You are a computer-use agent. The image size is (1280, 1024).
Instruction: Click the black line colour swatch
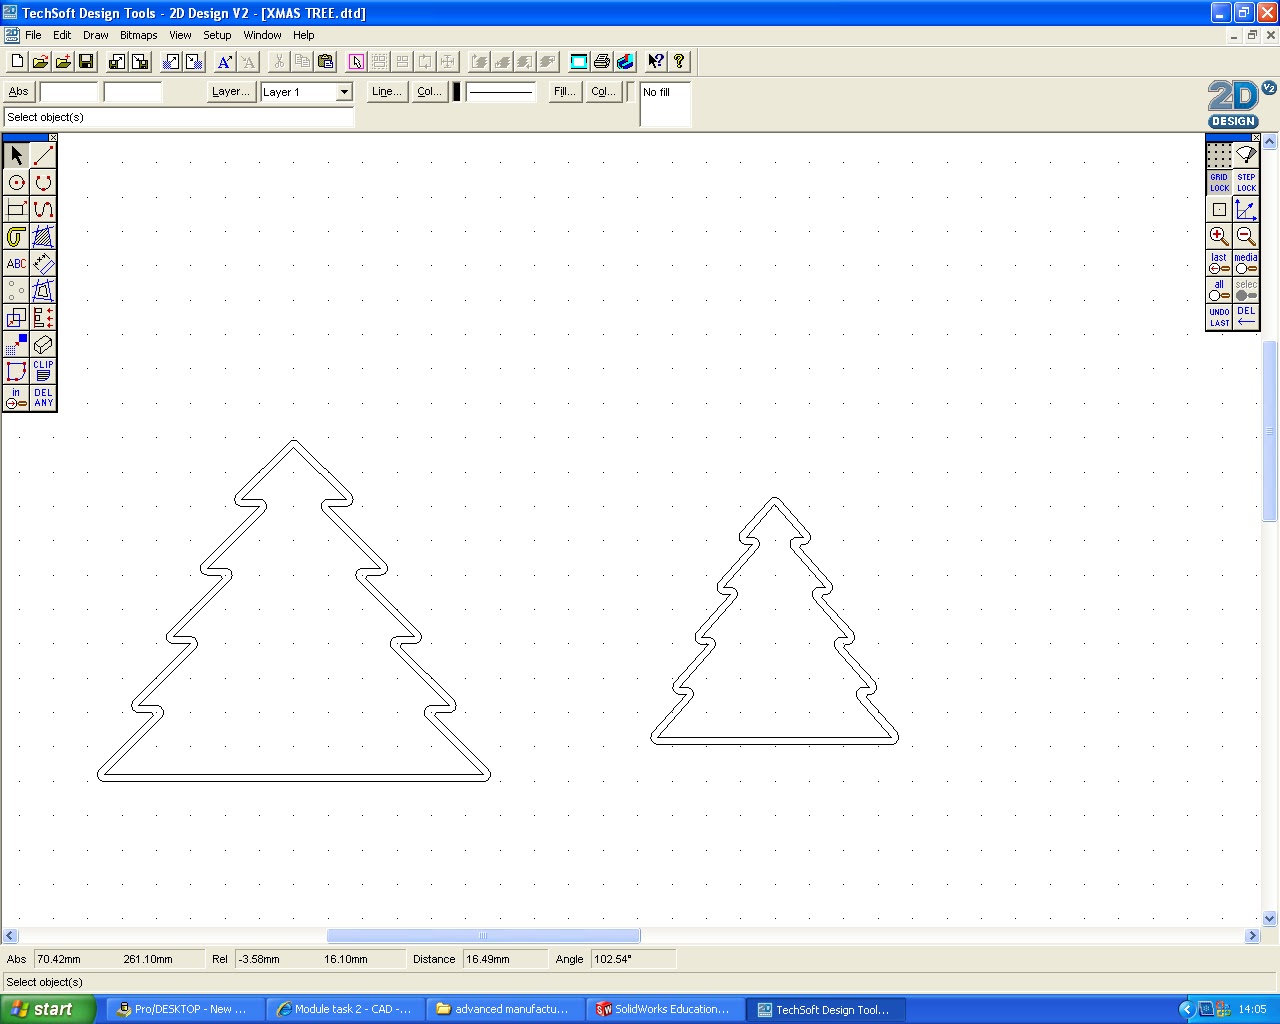(x=455, y=91)
